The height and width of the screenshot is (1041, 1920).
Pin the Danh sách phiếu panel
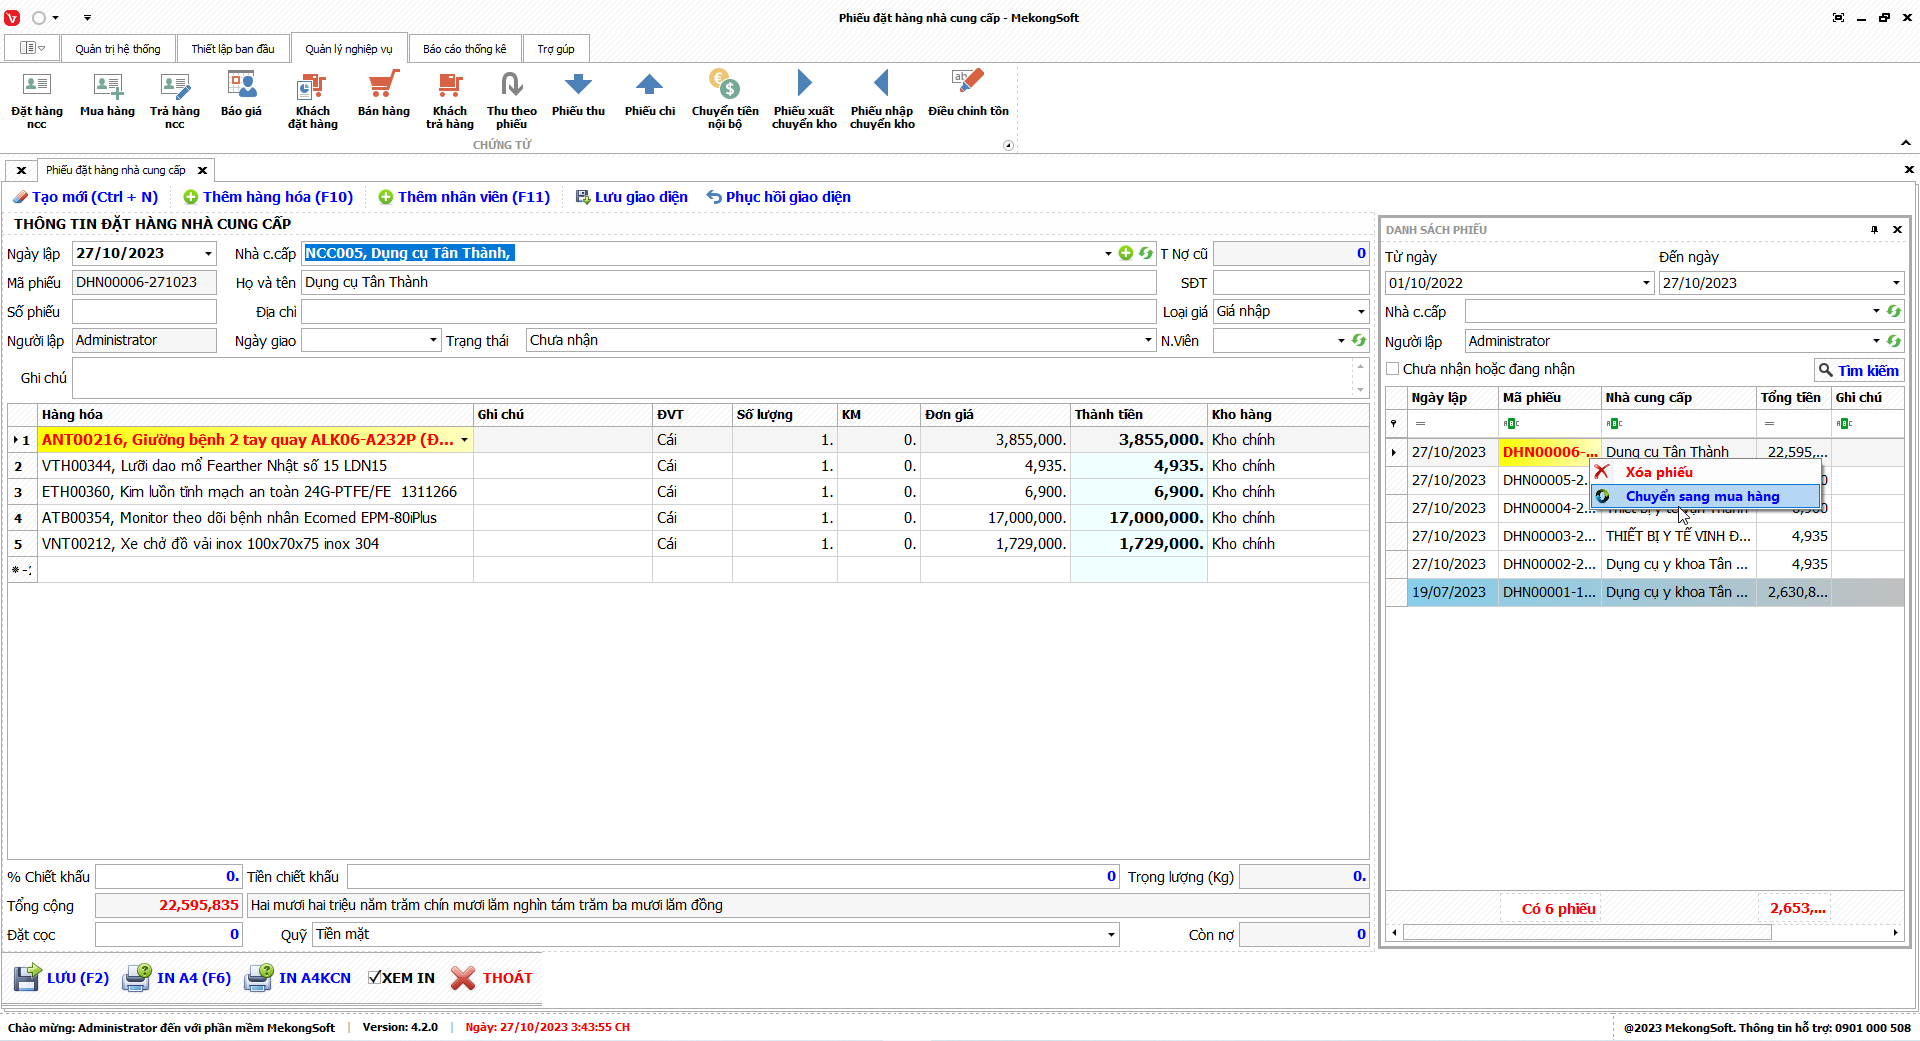click(1874, 230)
